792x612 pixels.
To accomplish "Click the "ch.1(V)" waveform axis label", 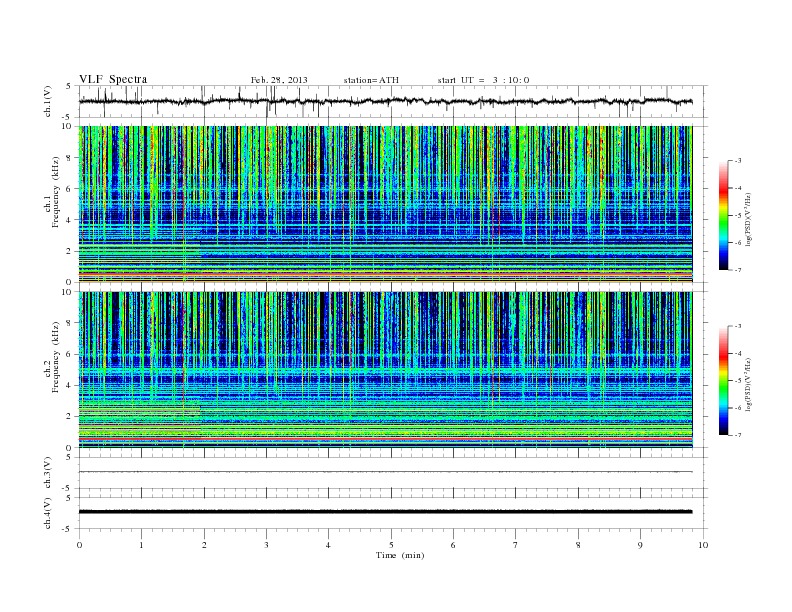I will tap(48, 101).
